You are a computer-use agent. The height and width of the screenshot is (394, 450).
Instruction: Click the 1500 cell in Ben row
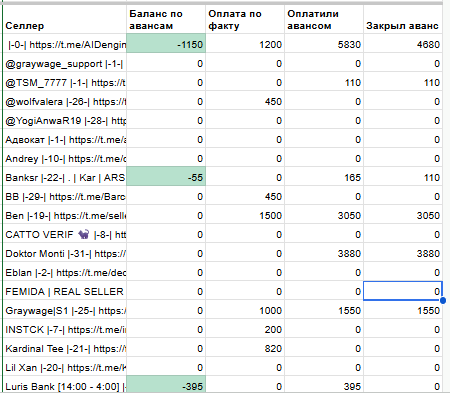245,214
